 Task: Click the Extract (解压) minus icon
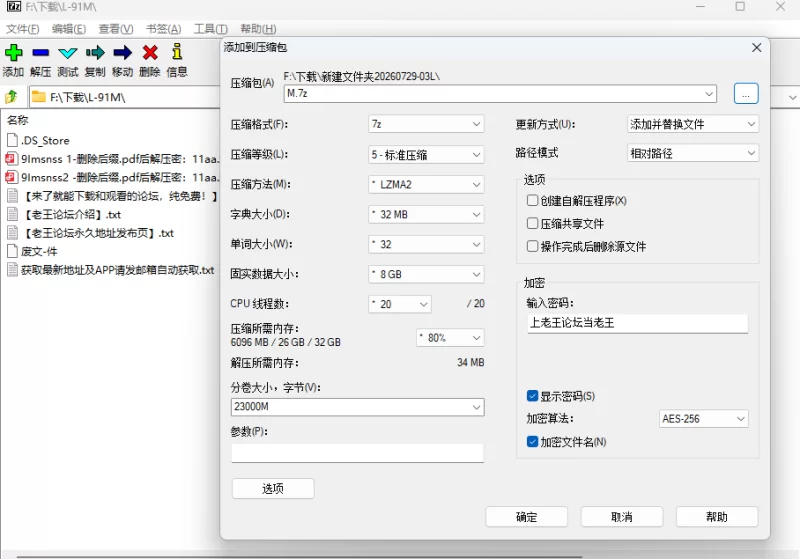[x=40, y=53]
